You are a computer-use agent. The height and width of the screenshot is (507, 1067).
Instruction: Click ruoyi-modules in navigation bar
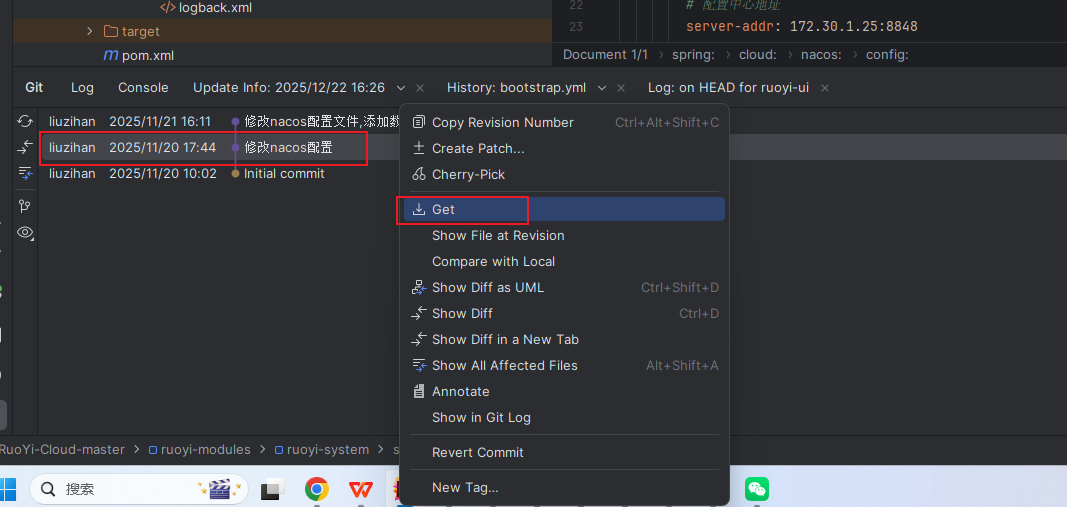199,450
